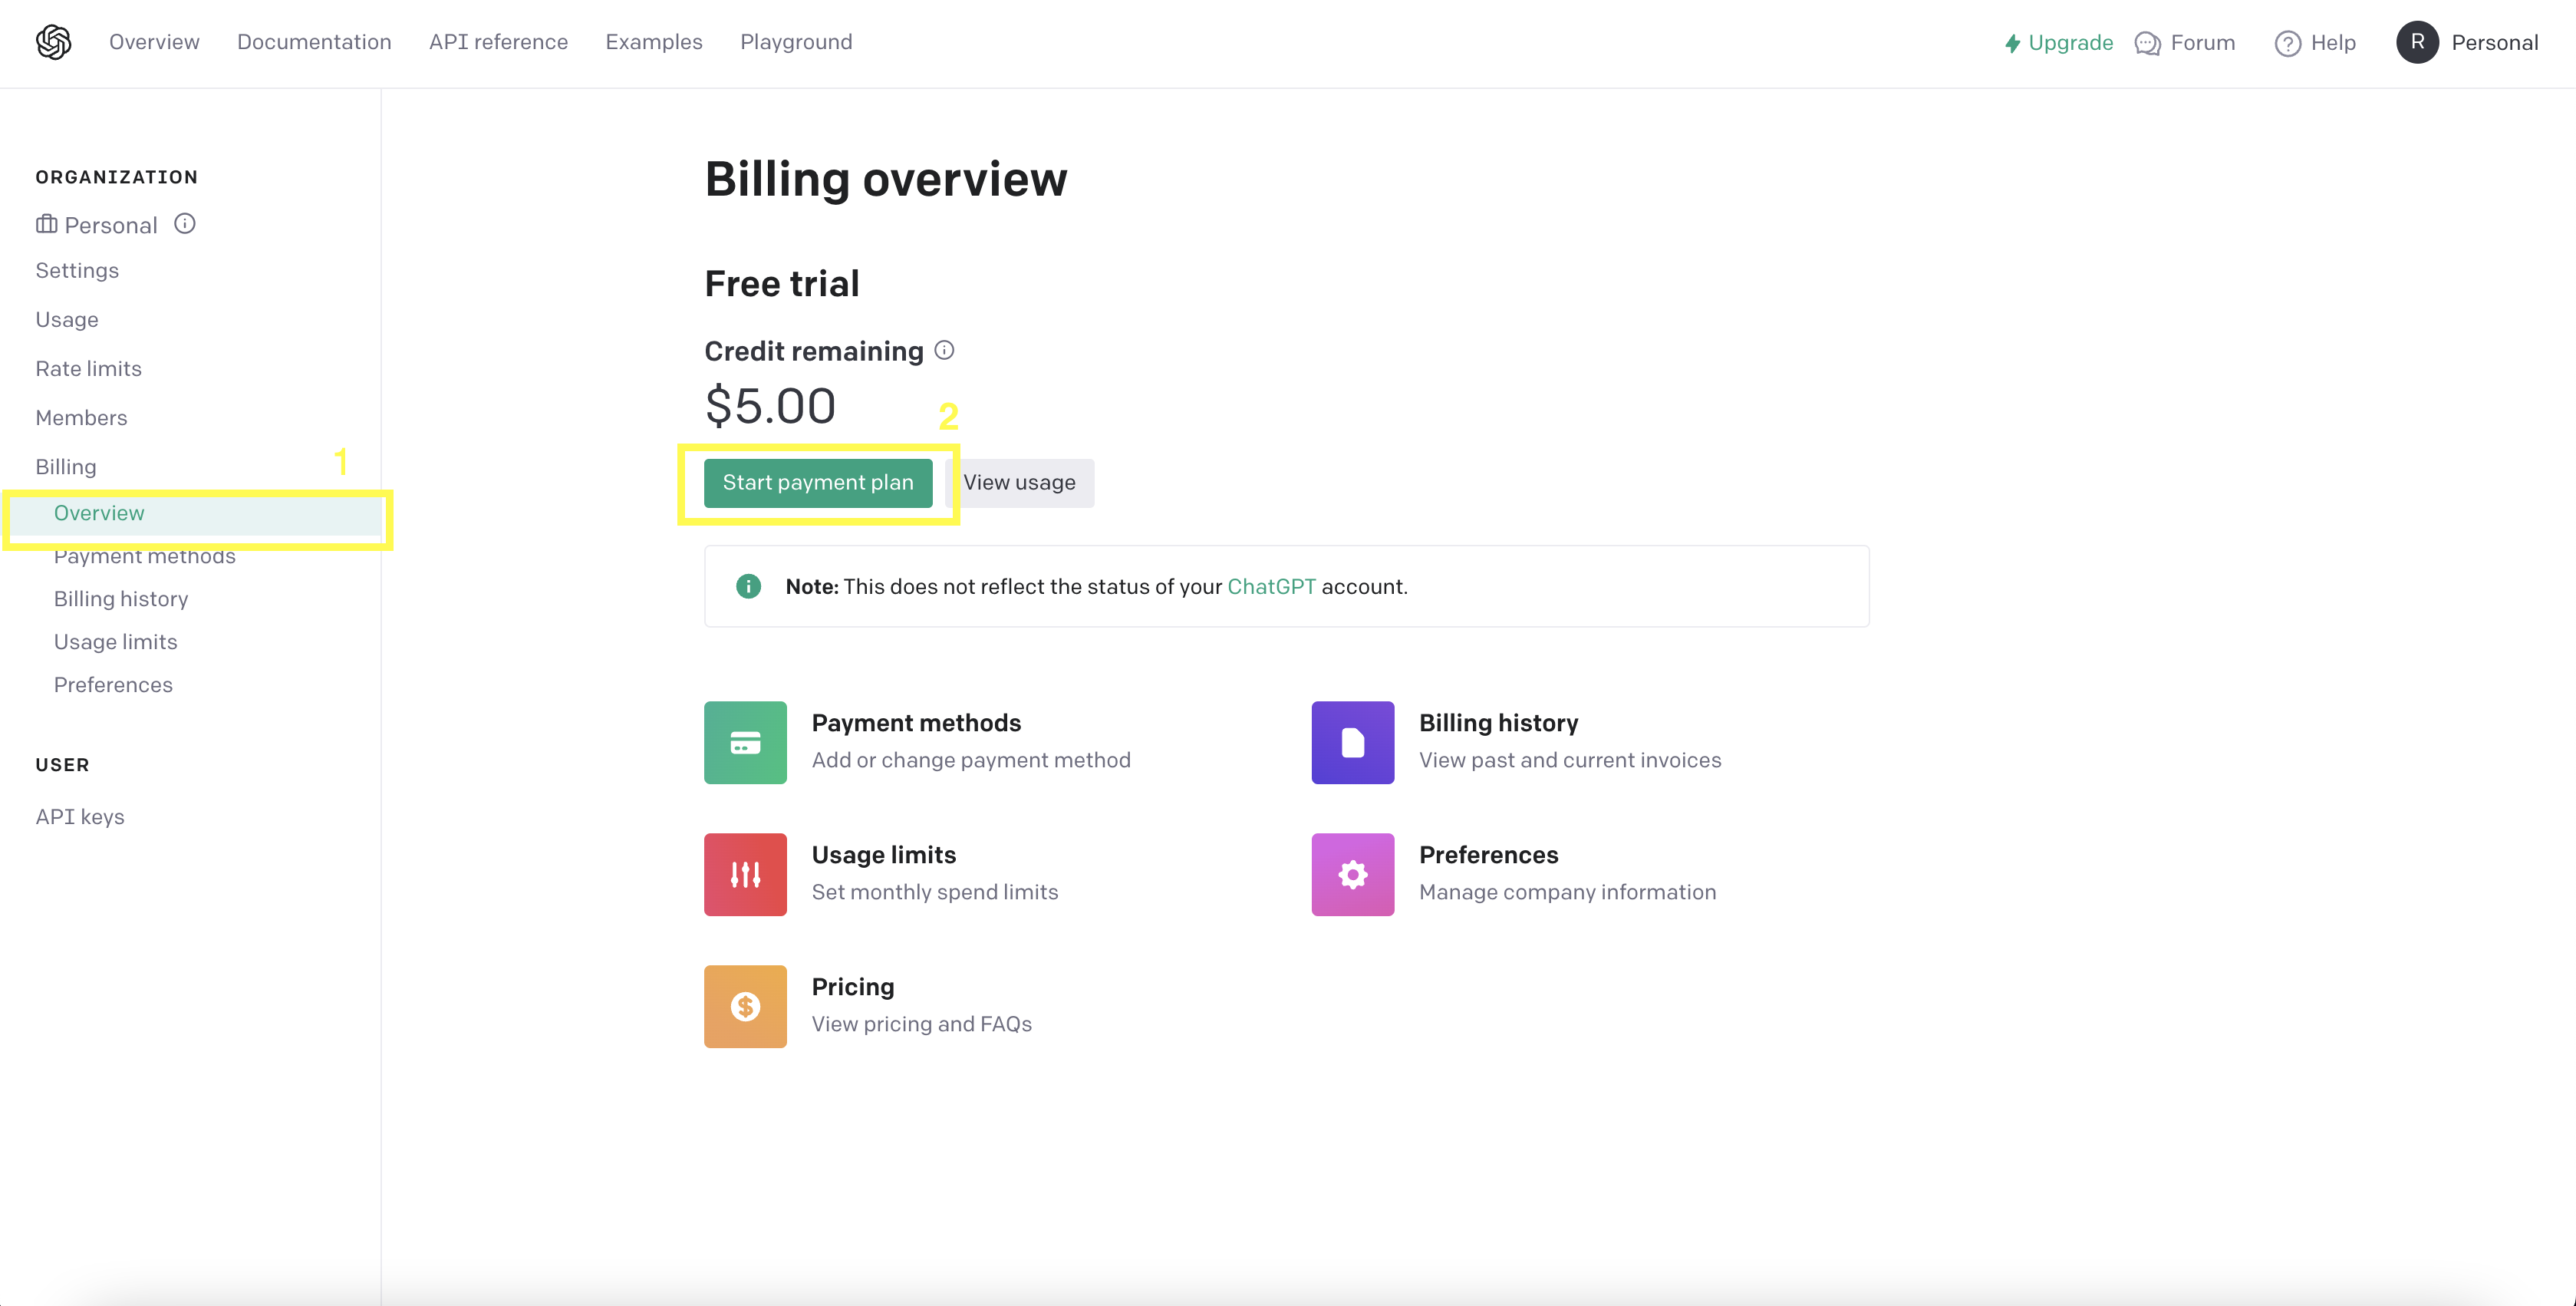
Task: Open the Forum chat bubble icon
Action: pos(2147,43)
